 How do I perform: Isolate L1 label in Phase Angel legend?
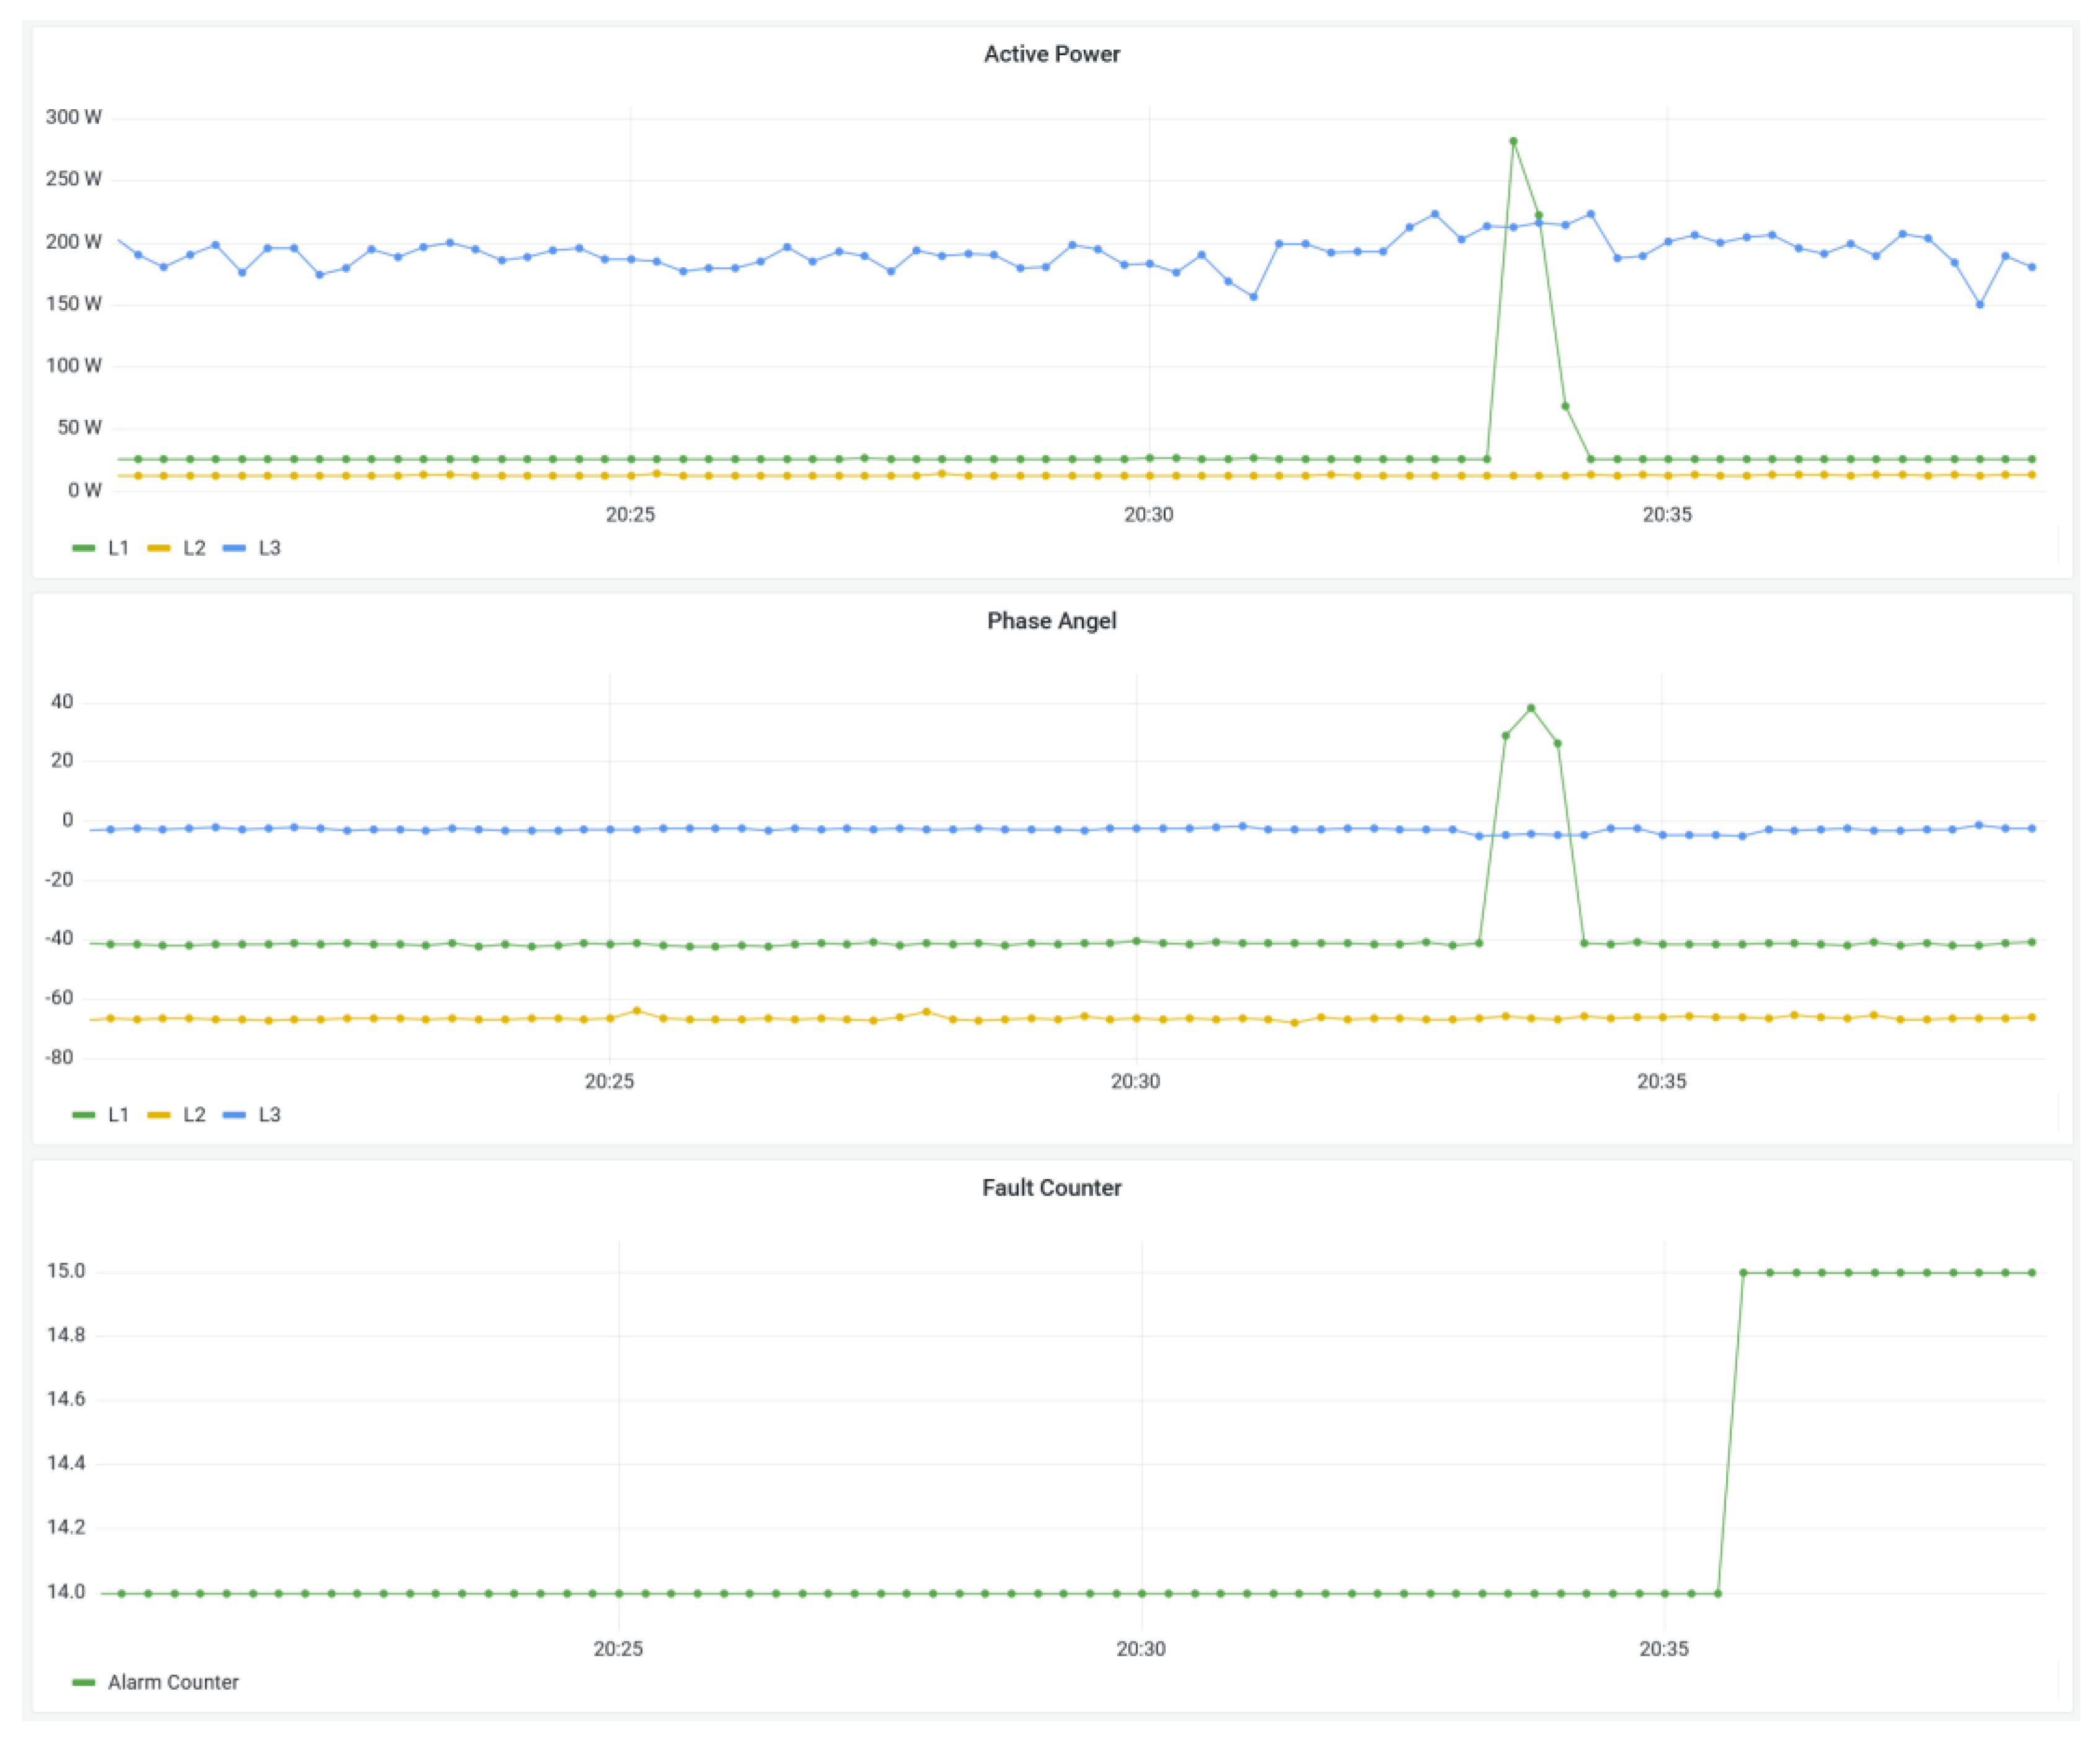point(118,1115)
